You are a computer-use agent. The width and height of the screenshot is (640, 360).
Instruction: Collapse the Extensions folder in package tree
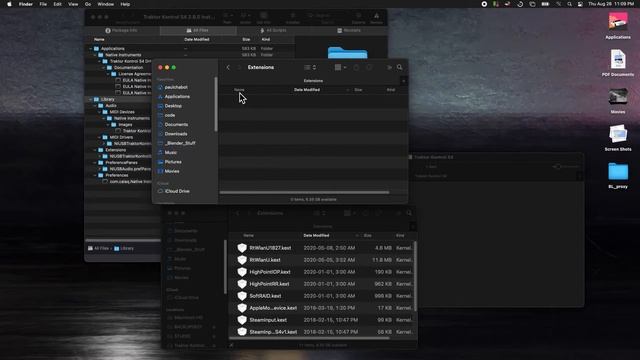click(x=95, y=150)
